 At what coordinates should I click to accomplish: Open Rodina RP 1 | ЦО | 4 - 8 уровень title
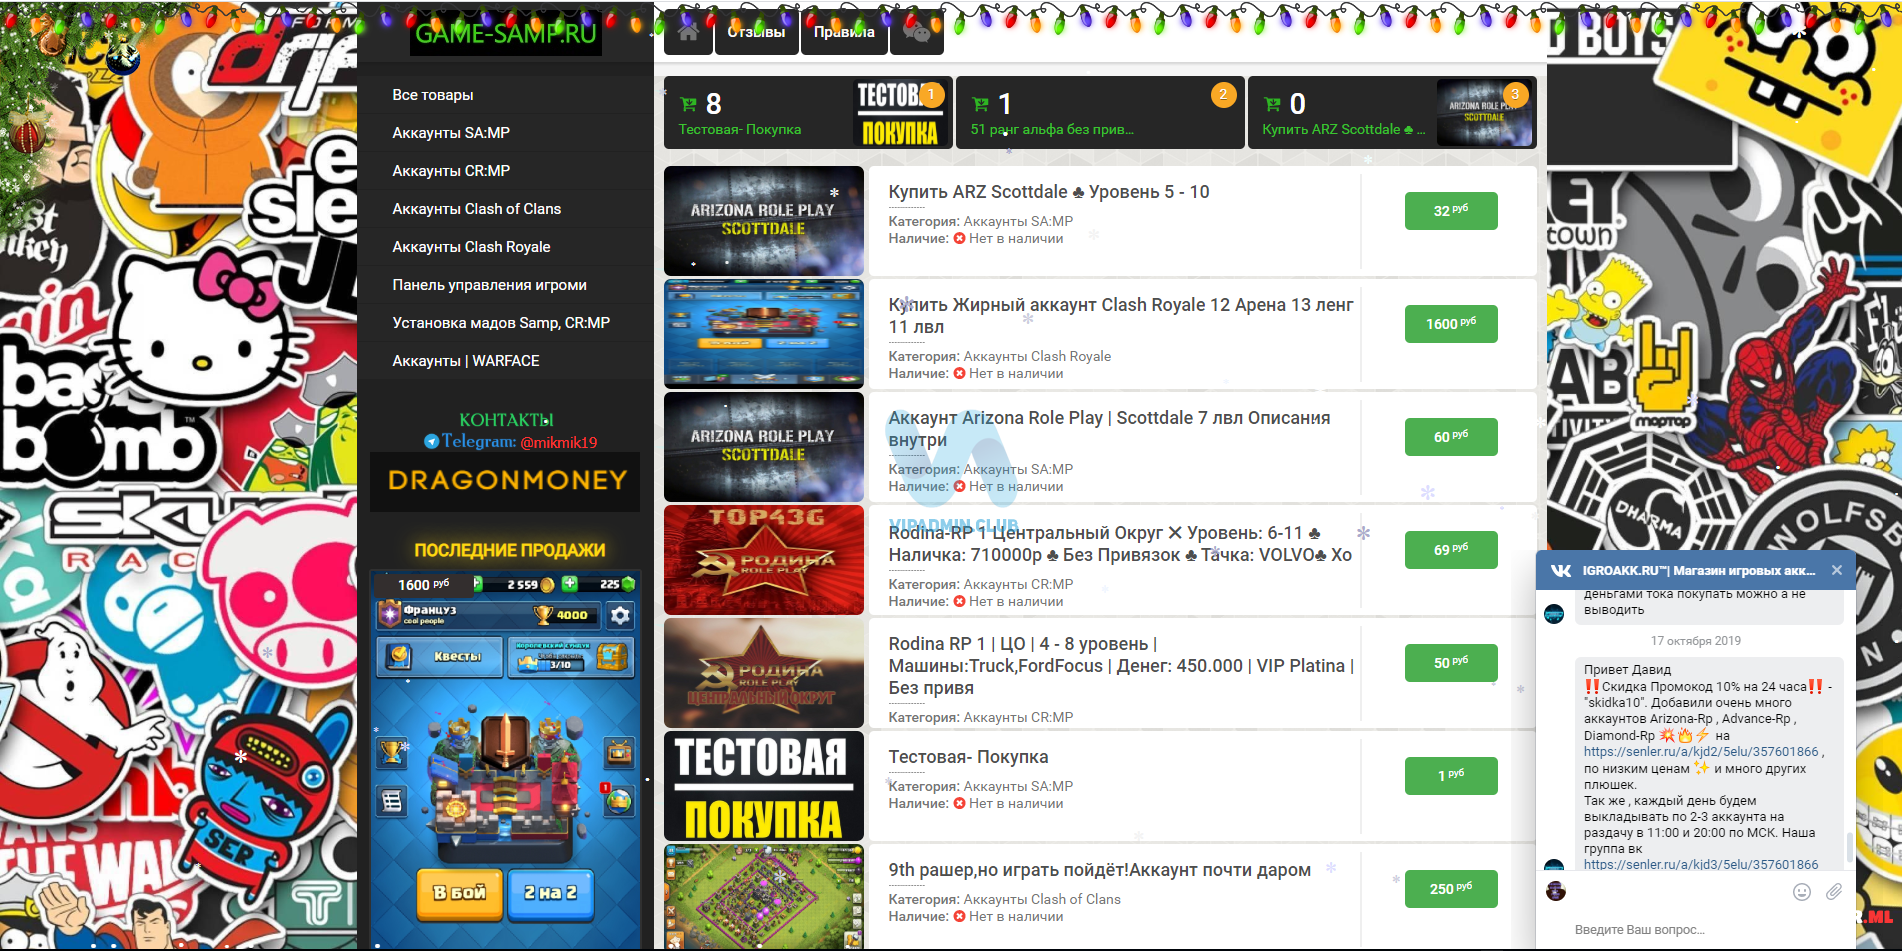point(1121,666)
